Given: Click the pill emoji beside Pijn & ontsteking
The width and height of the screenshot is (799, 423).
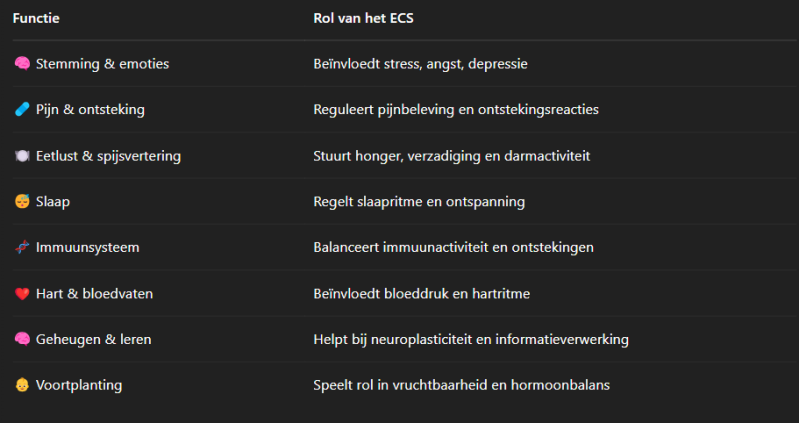Looking at the screenshot, I should [x=22, y=110].
